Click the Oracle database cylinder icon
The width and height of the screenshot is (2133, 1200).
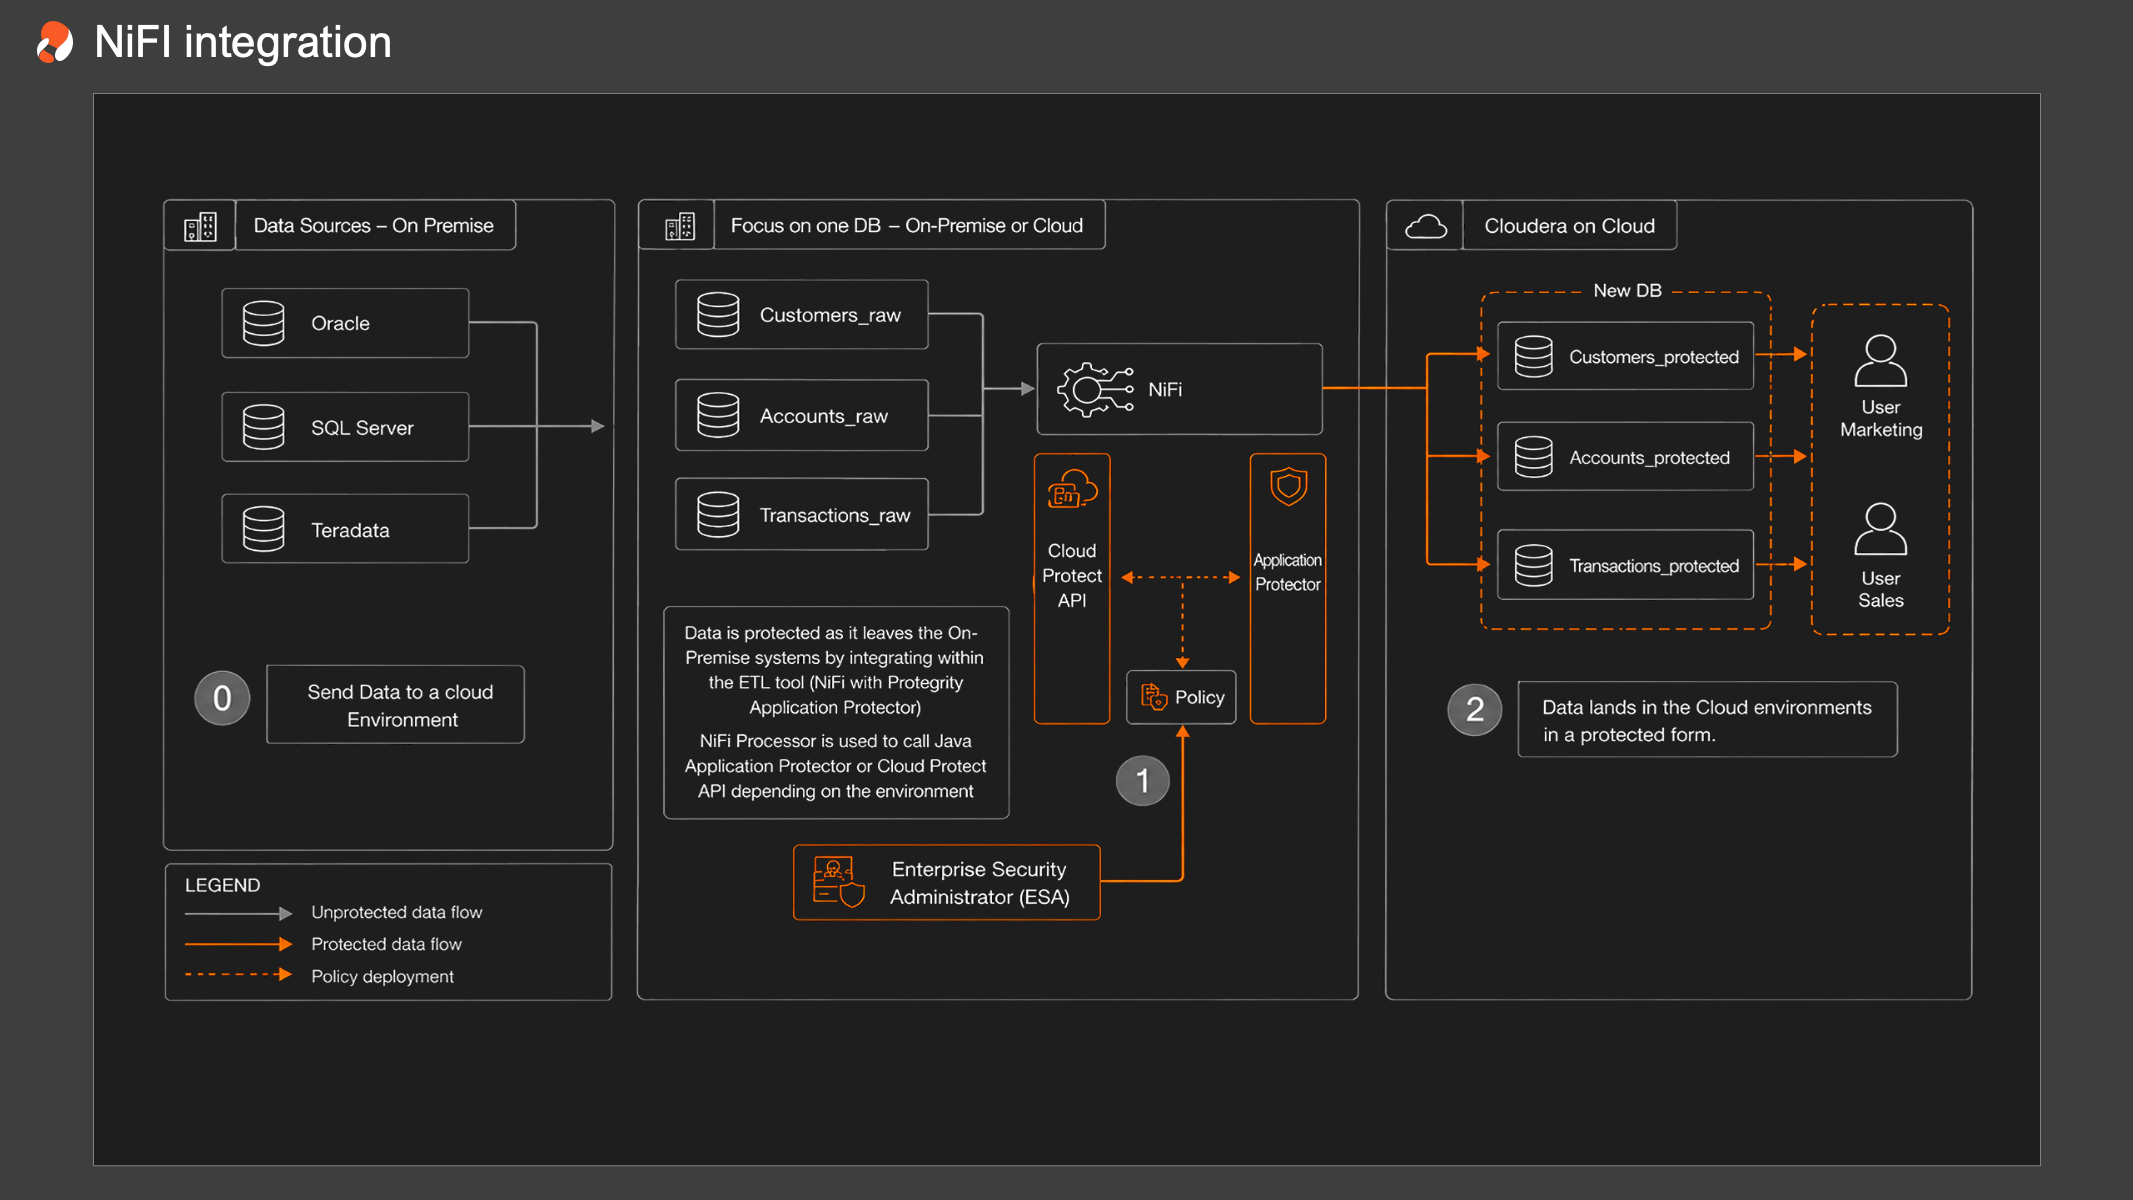pyautogui.click(x=264, y=323)
